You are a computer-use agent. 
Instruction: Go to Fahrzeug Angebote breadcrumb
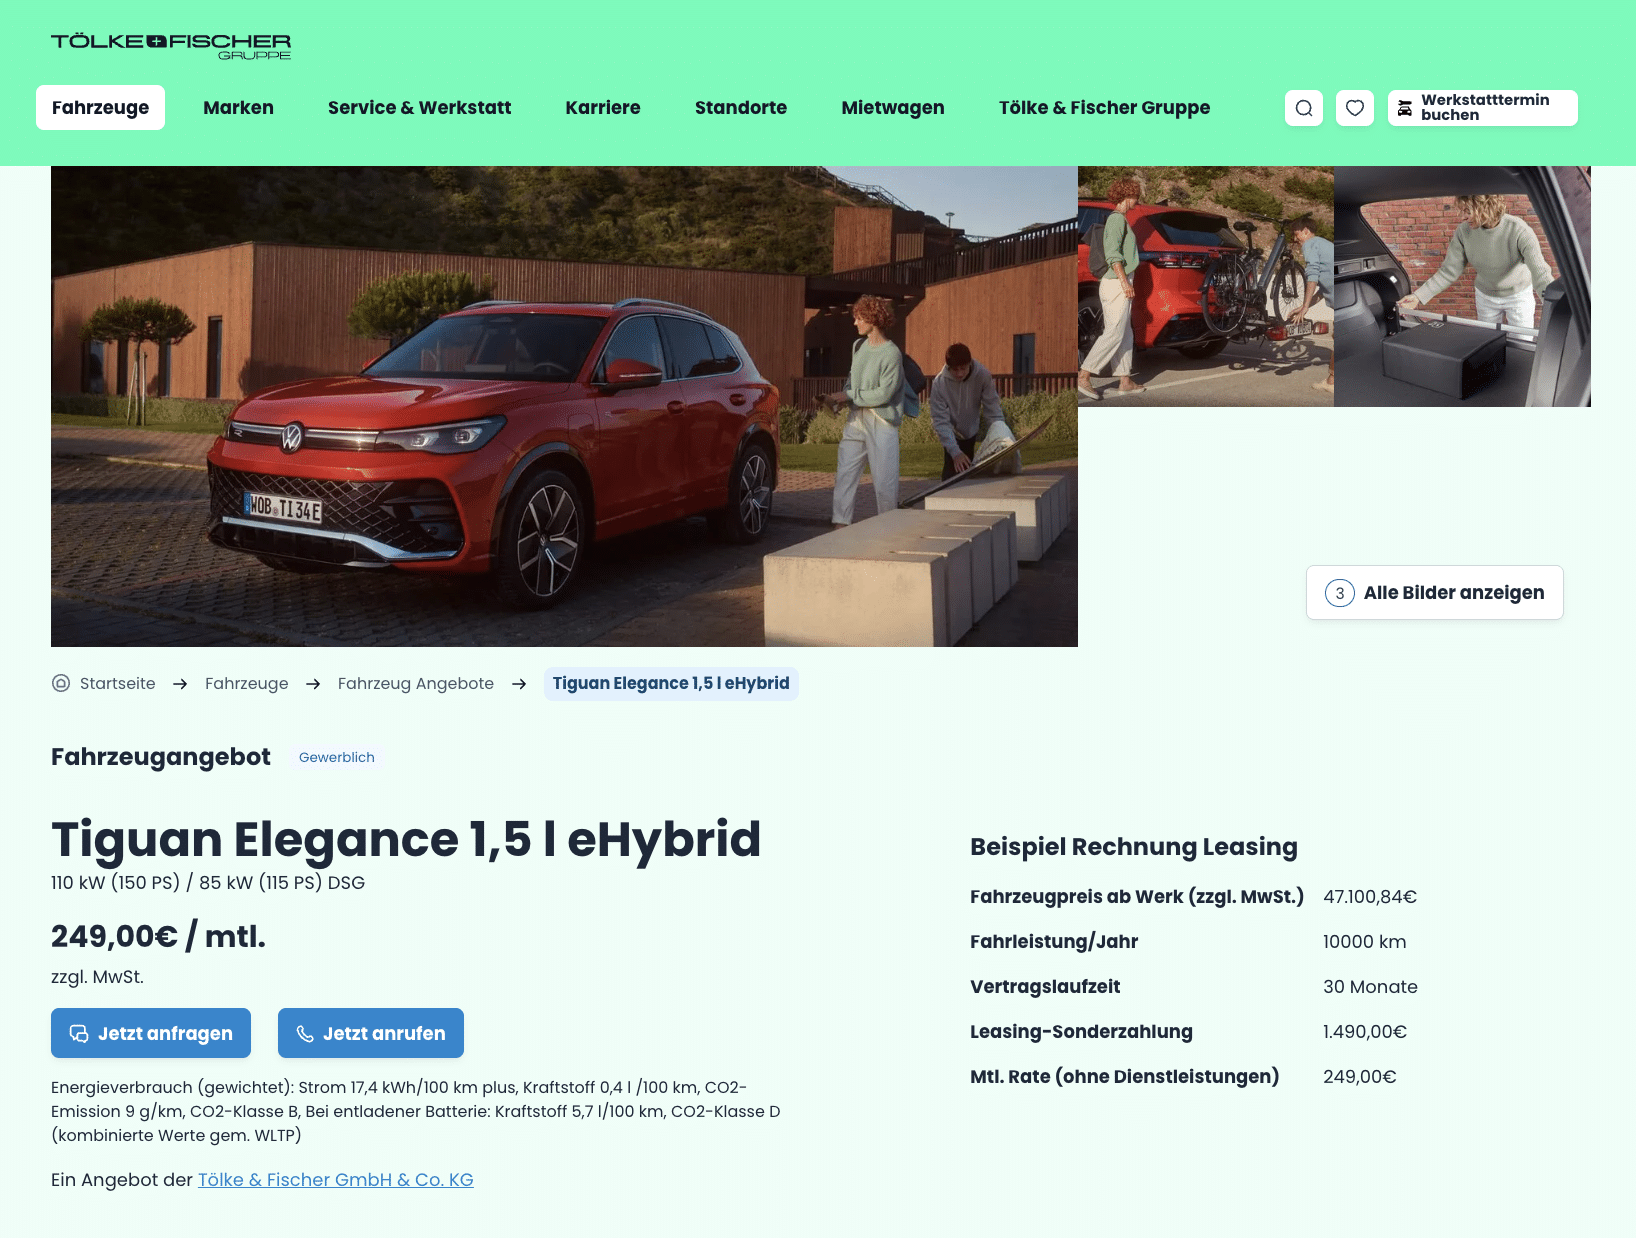(416, 684)
